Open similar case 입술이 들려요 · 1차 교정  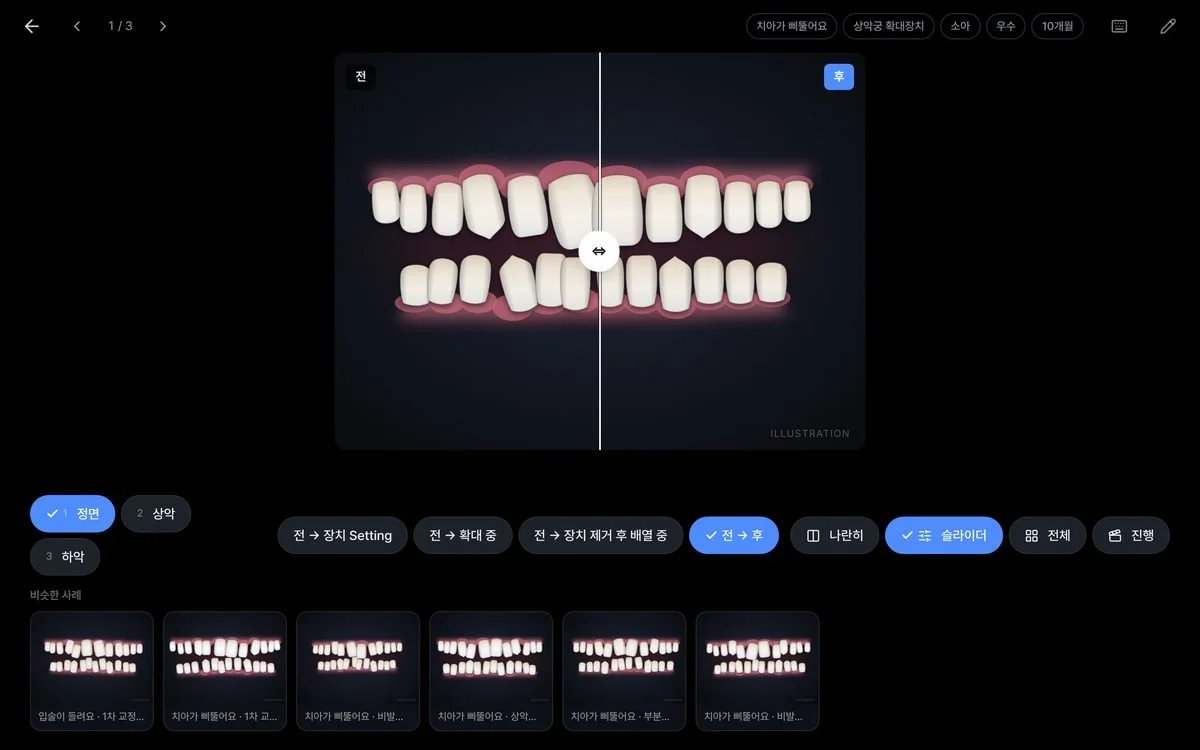[92, 671]
